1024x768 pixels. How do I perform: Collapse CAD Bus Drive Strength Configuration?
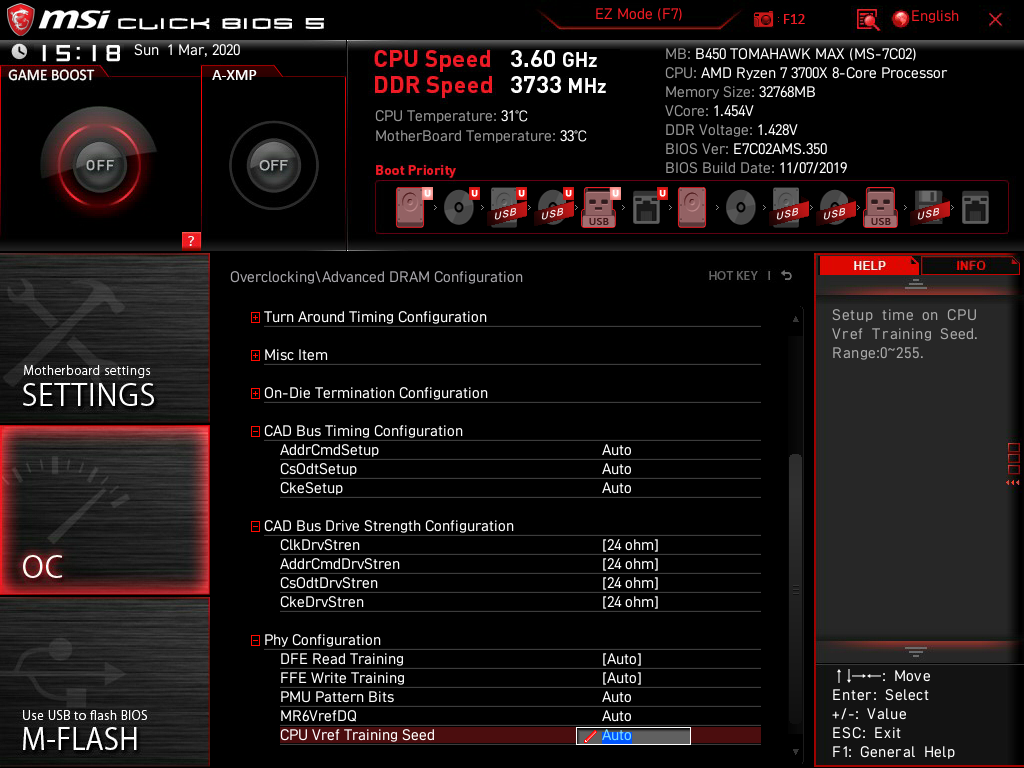[255, 526]
